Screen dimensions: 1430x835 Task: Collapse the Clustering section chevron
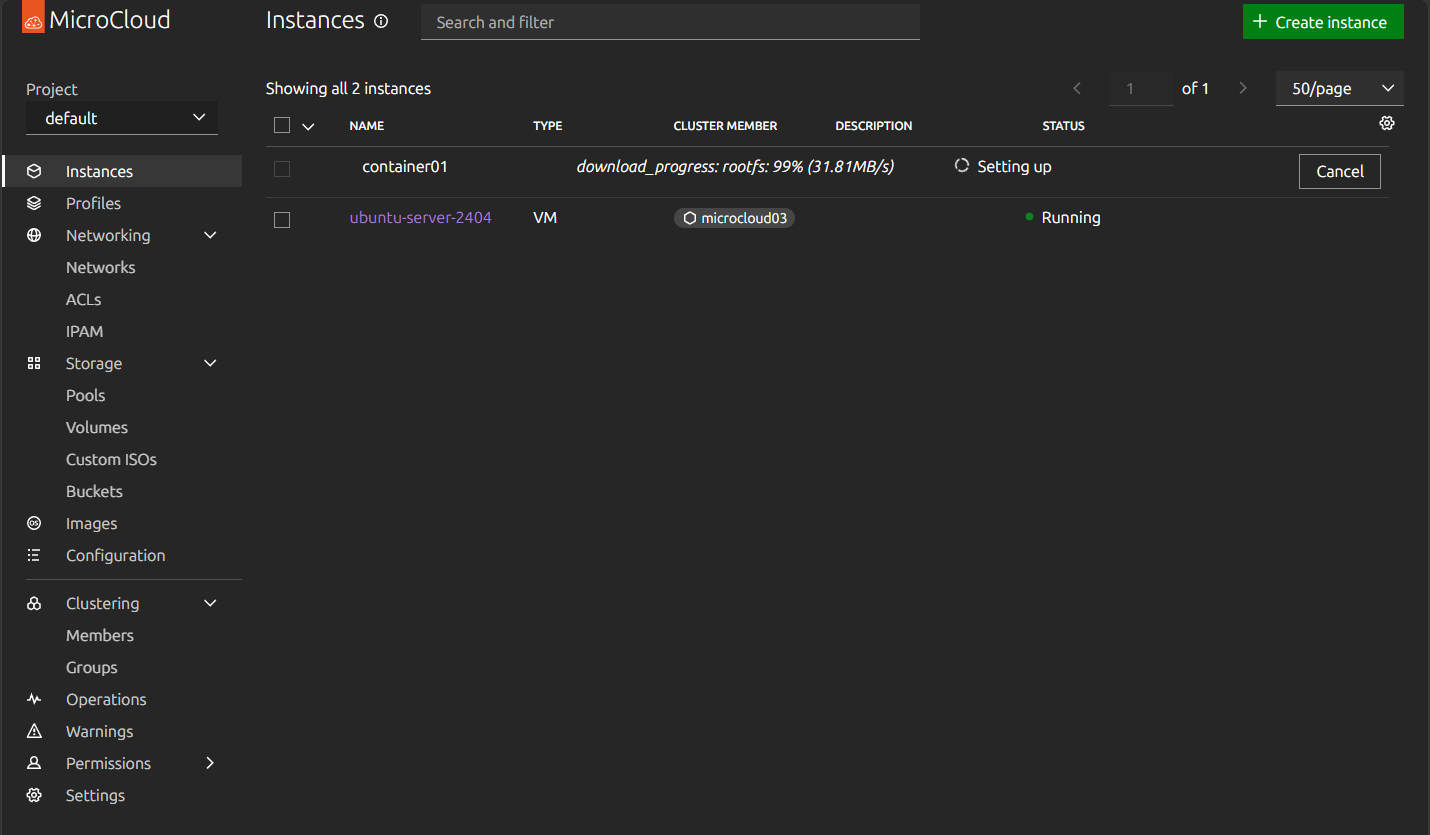(210, 603)
